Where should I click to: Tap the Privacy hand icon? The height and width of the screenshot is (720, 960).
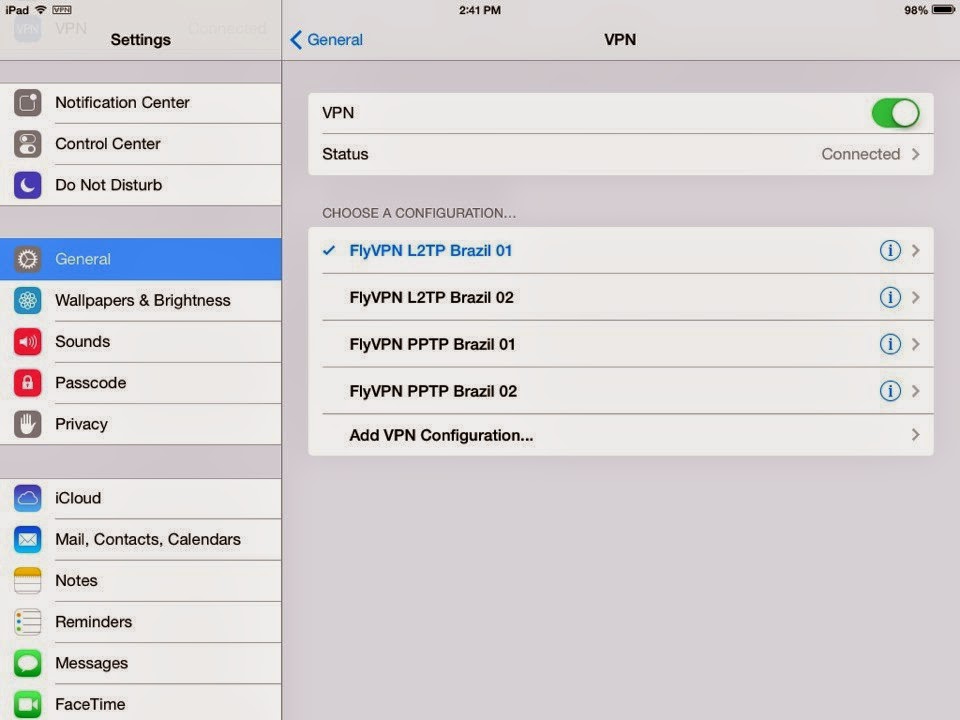pos(28,424)
